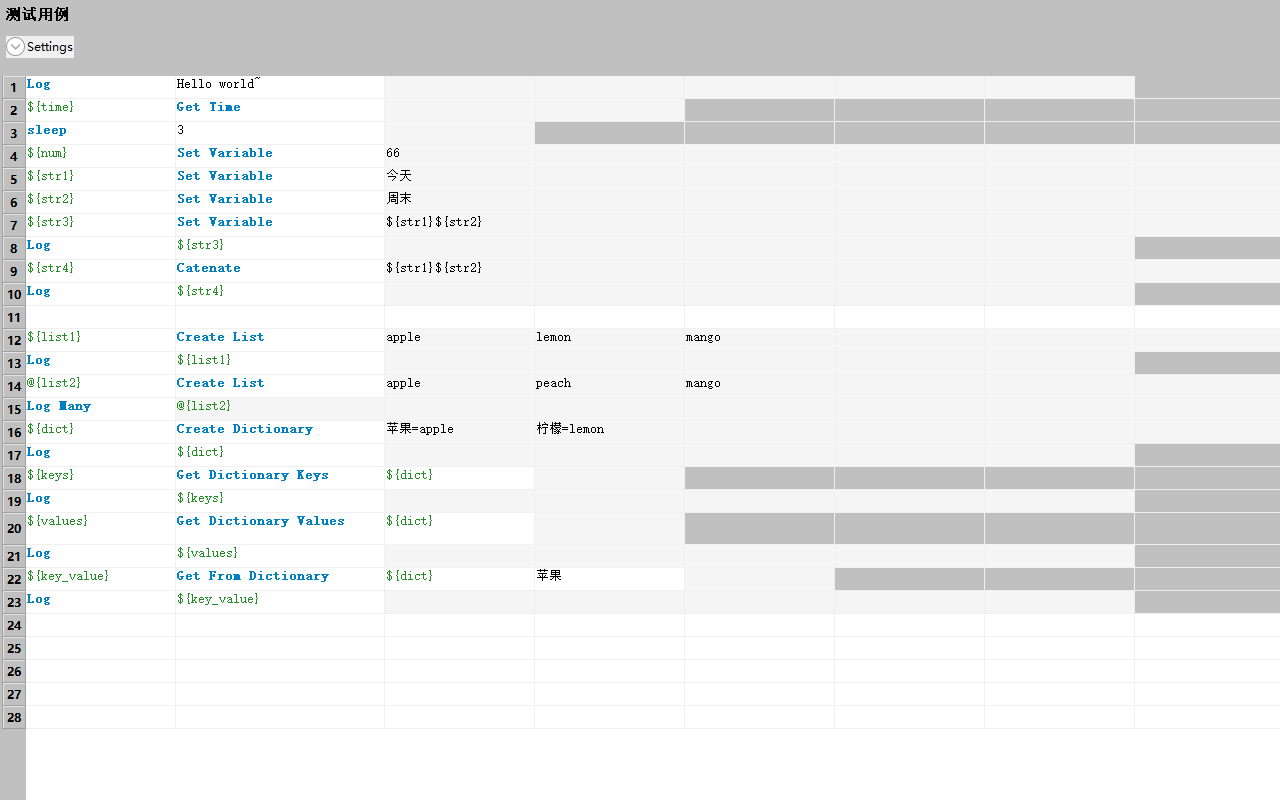Select Get Dictionary Values keyword cell
Screen dimensions: 1280x800
(x=280, y=528)
